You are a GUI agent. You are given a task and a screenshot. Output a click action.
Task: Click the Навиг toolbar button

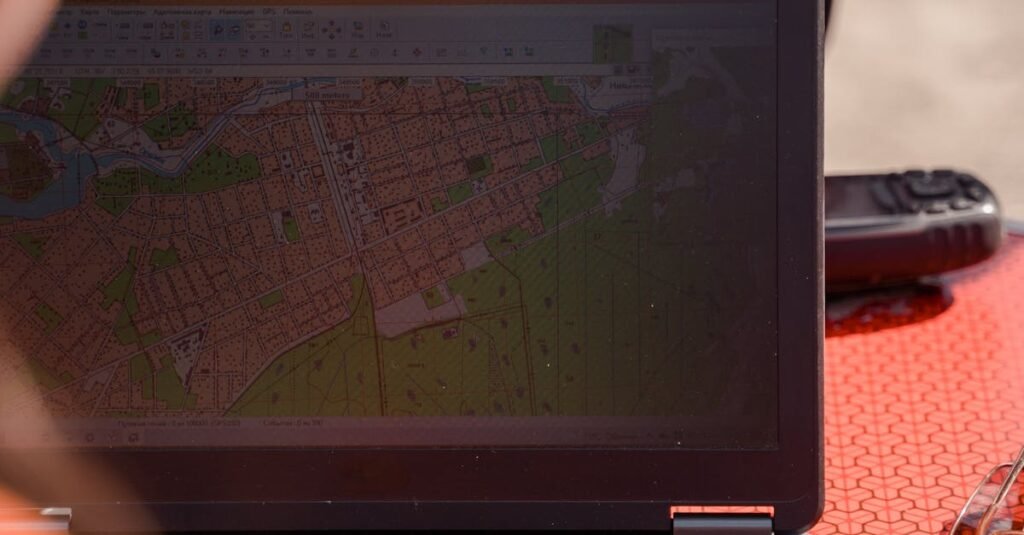(x=384, y=29)
